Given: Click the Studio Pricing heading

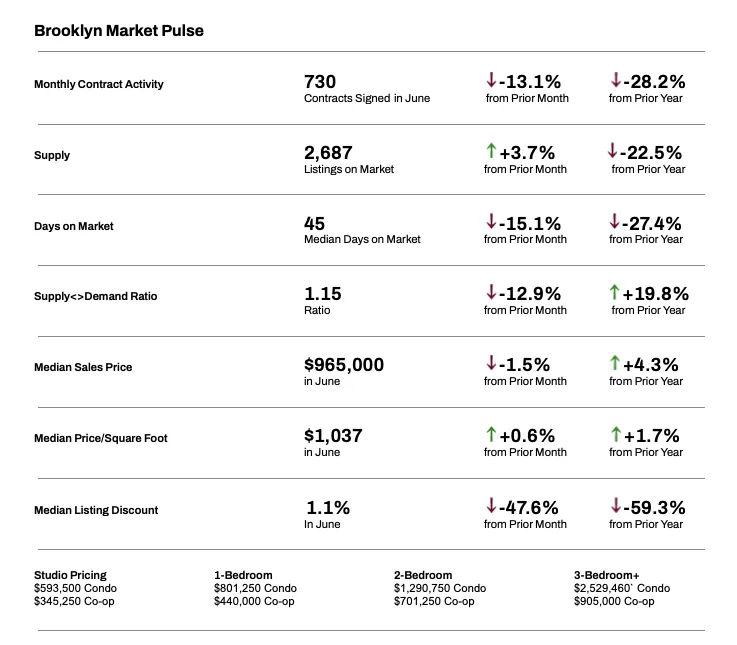Looking at the screenshot, I should [x=70, y=575].
